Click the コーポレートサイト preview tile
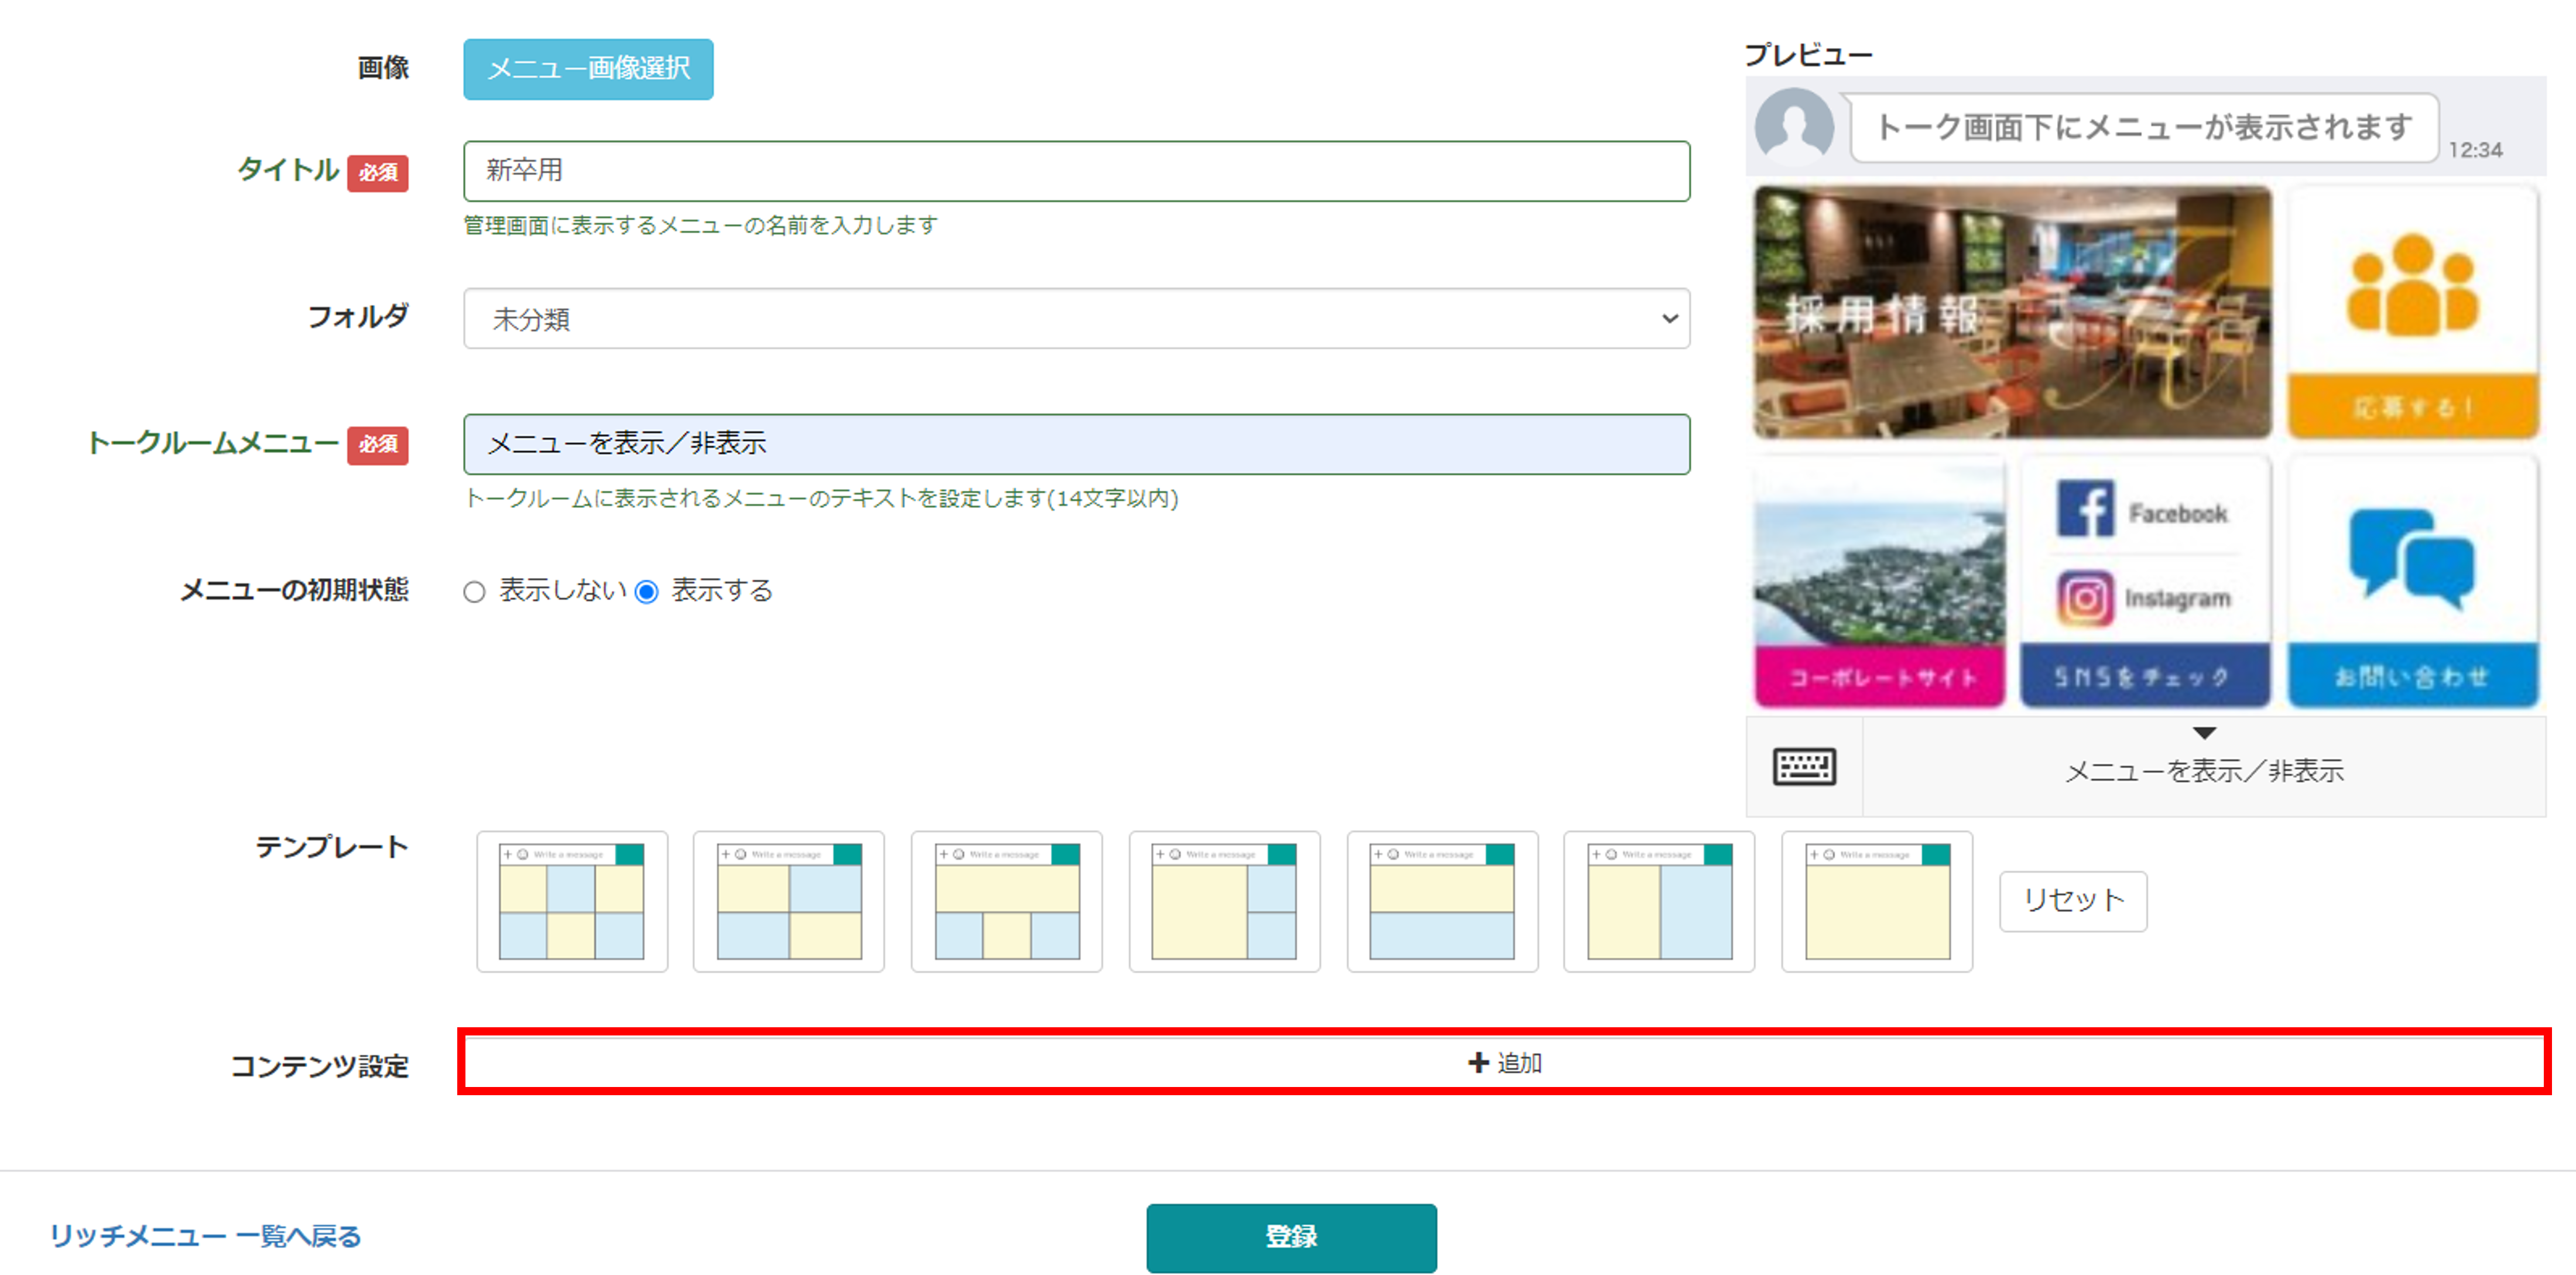This screenshot has width=2576, height=1275. pos(1879,581)
